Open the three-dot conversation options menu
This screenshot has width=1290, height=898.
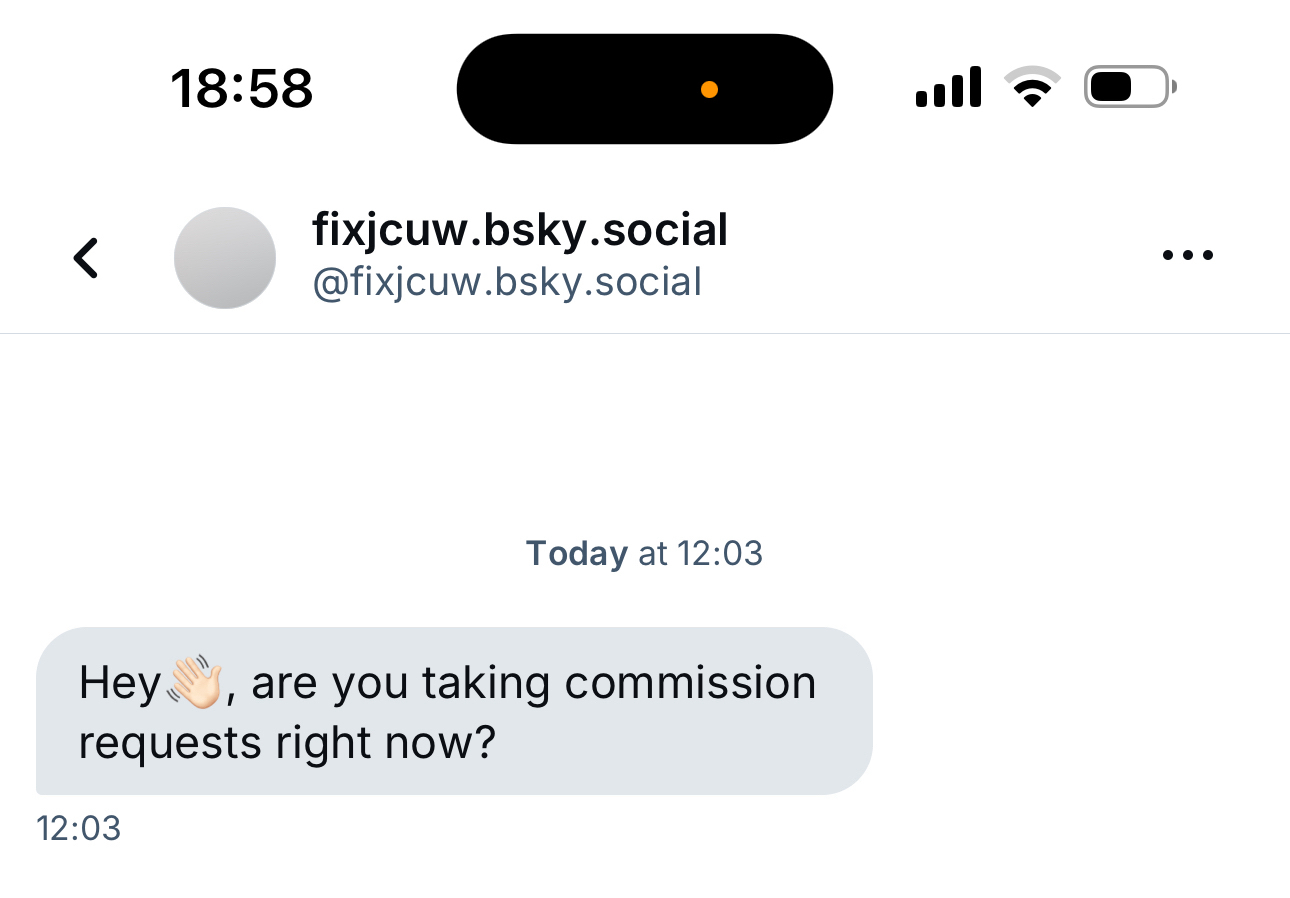point(1187,256)
